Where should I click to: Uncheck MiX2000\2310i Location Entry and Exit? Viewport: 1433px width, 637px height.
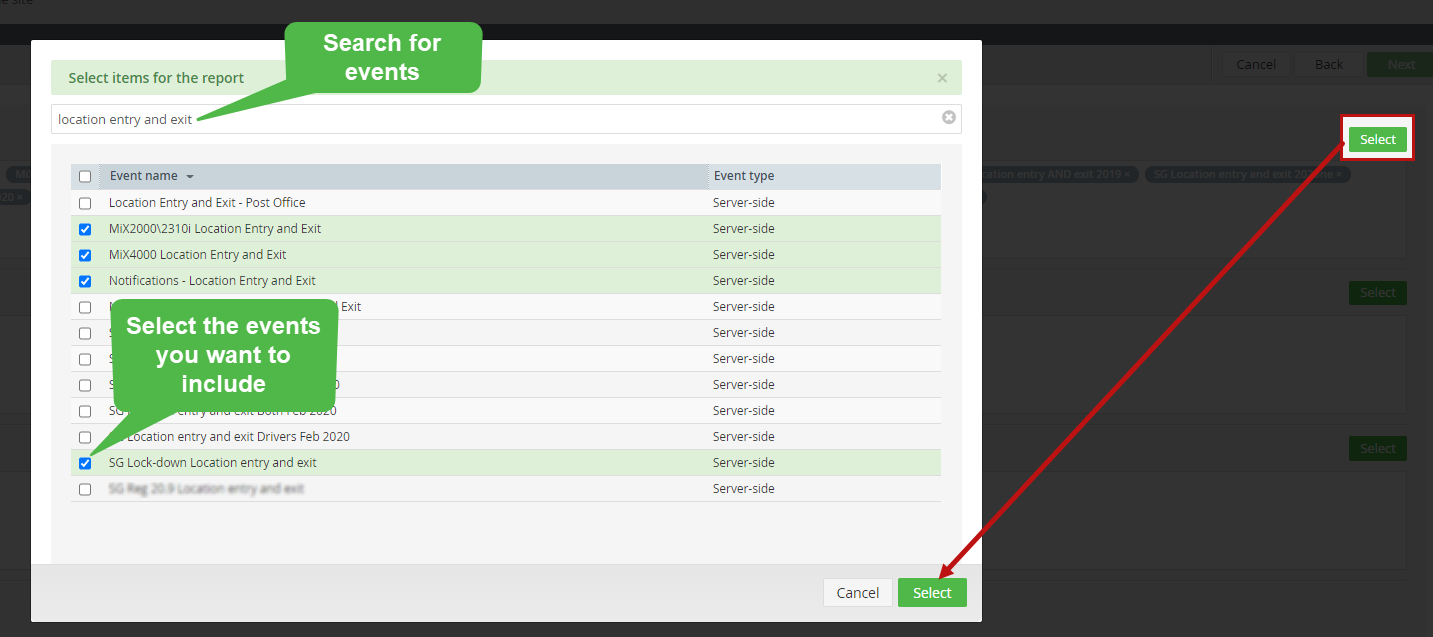(85, 229)
